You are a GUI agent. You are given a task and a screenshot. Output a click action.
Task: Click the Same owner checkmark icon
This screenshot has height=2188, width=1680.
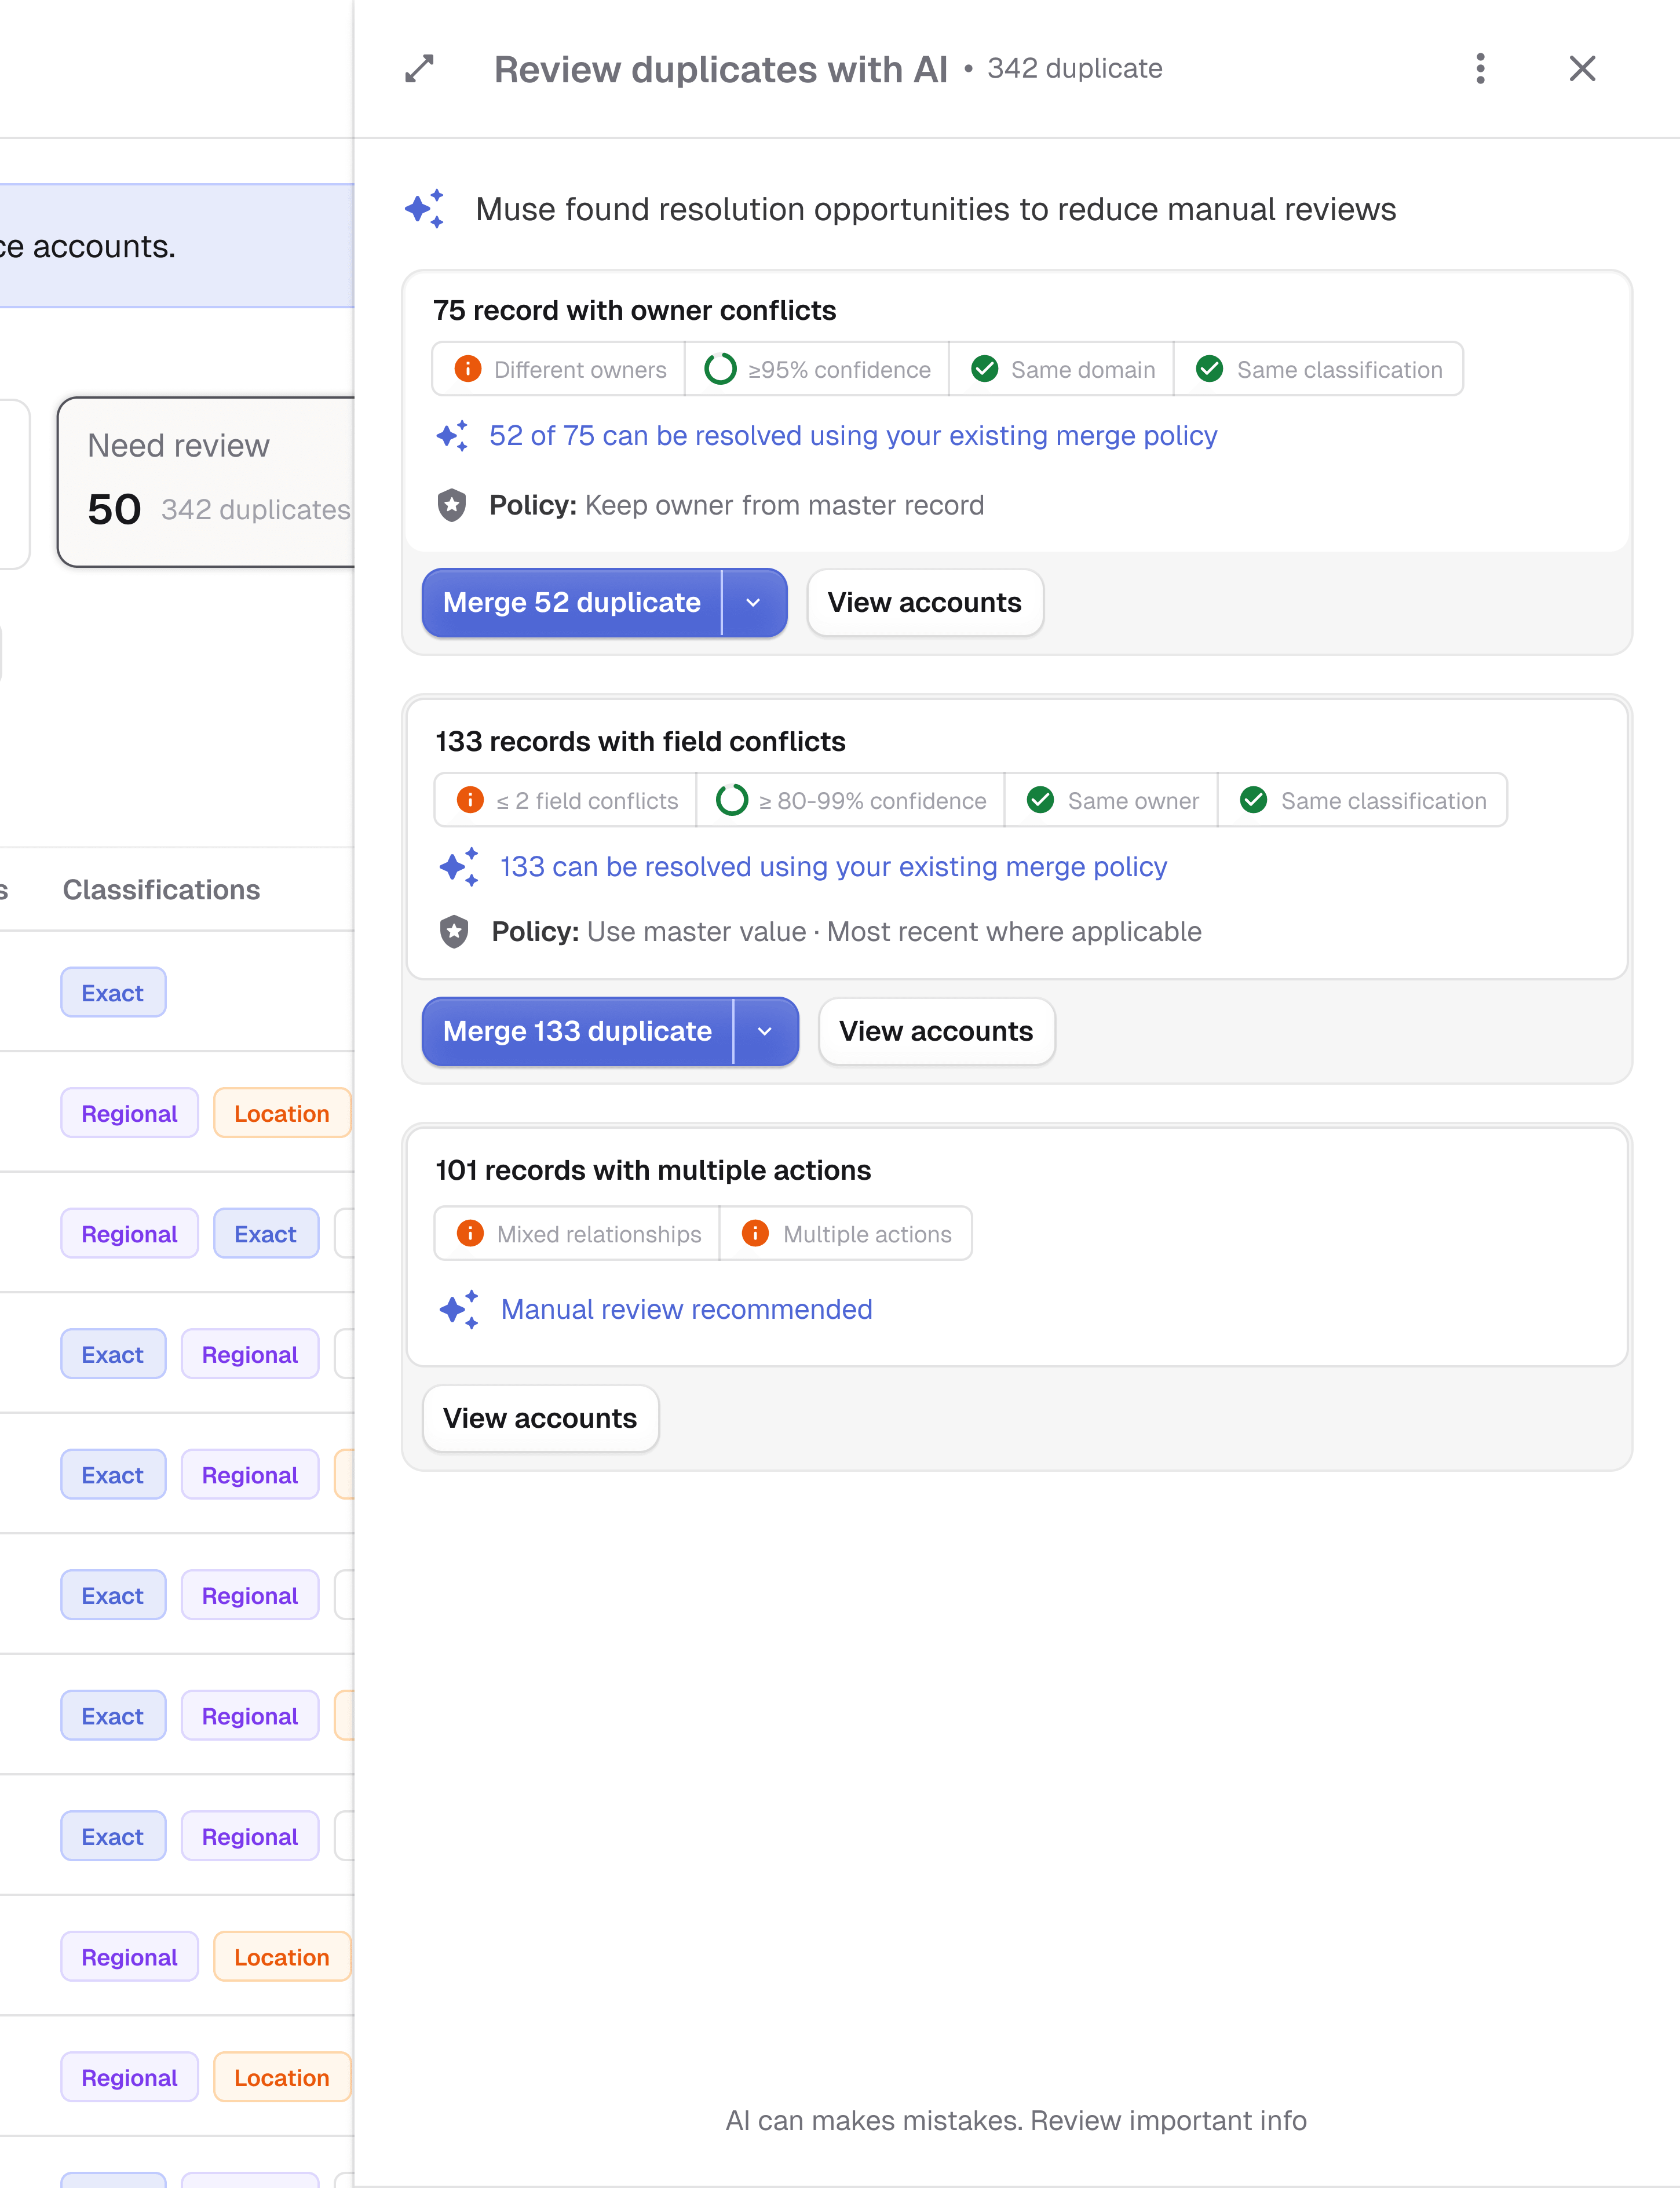(1041, 800)
